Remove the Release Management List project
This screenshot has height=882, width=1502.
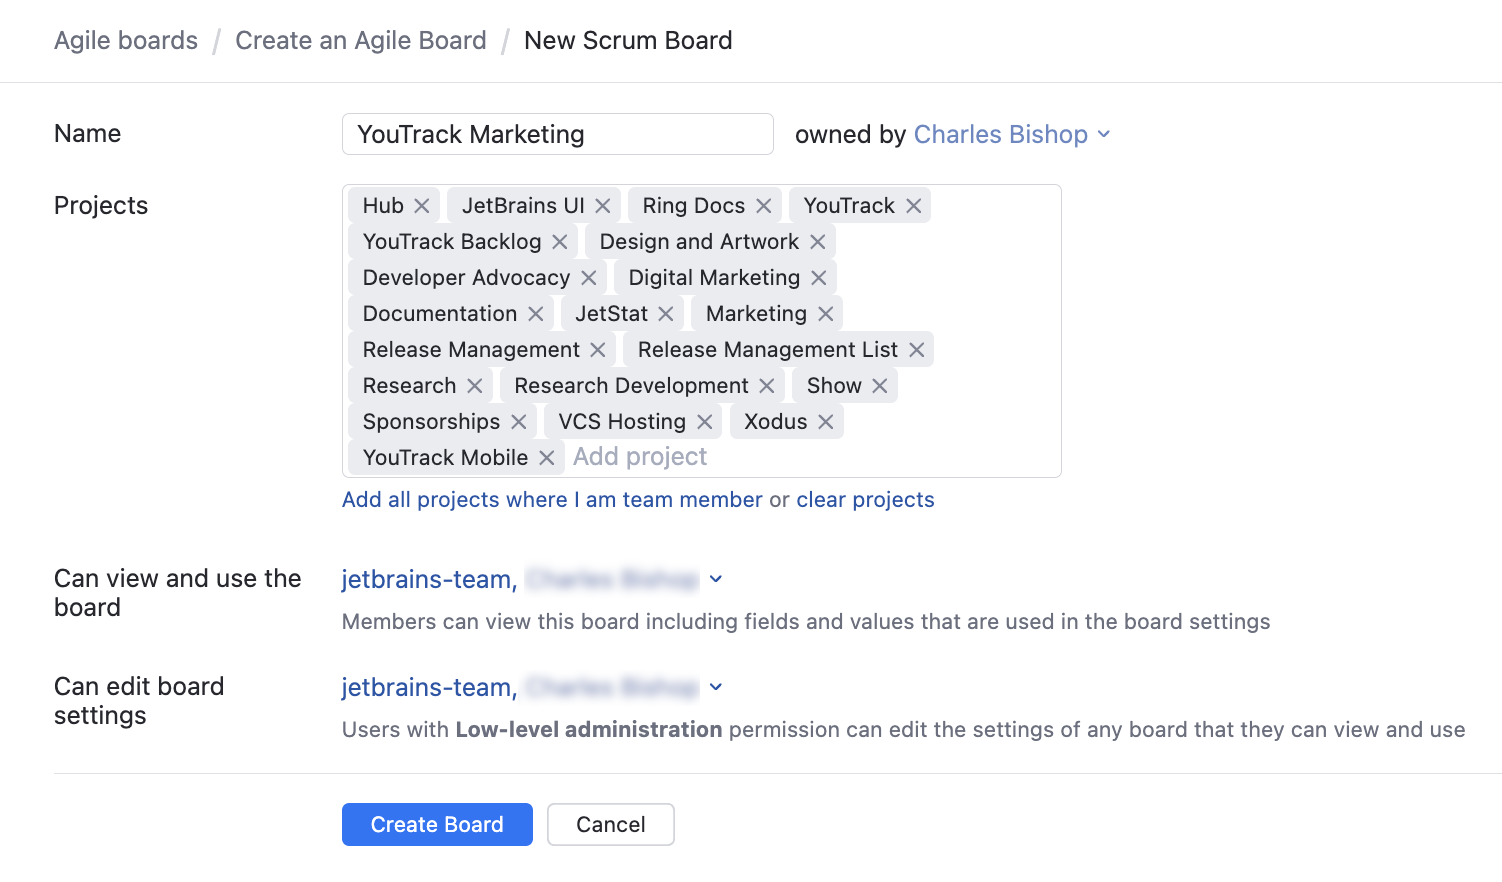916,349
